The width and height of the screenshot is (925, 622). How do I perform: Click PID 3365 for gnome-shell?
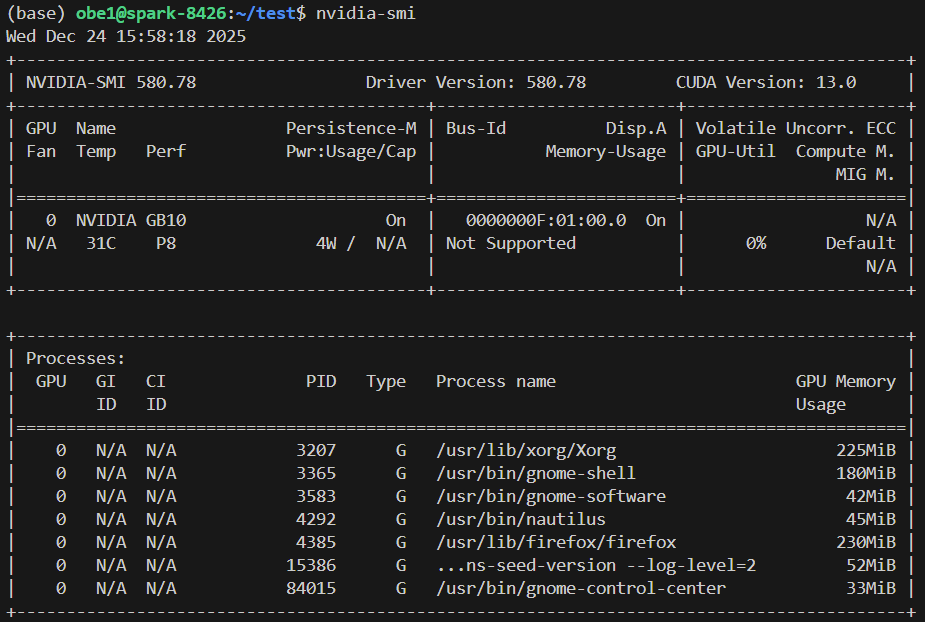tap(316, 473)
